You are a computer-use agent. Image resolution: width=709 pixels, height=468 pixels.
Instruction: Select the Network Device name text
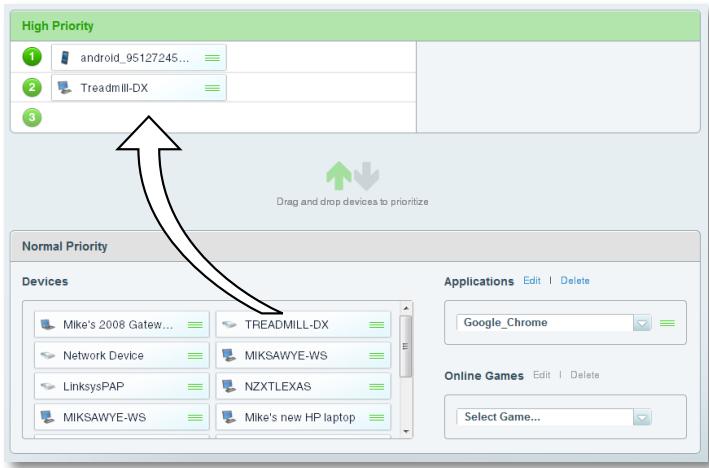(103, 356)
